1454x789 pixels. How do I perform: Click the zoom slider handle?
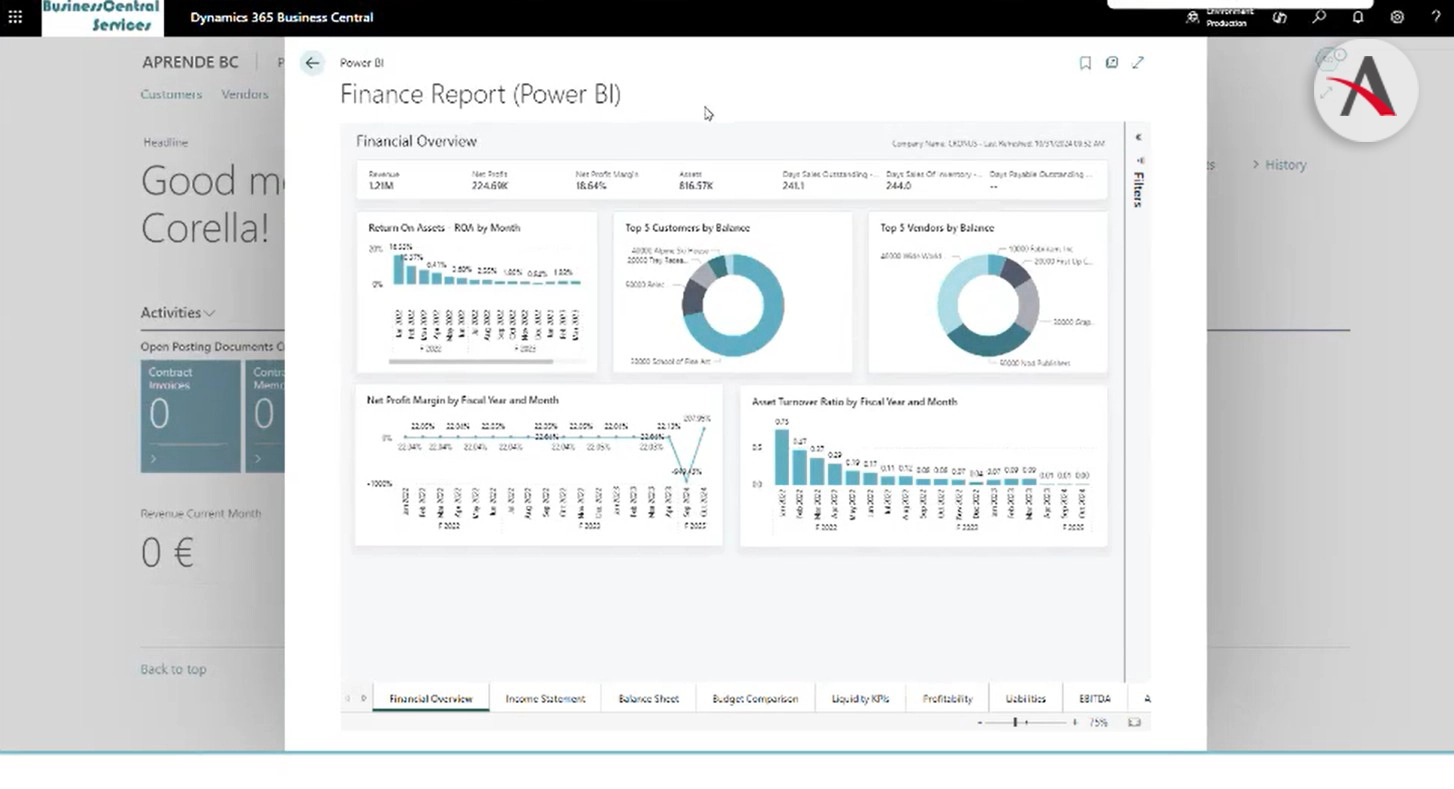[1015, 722]
